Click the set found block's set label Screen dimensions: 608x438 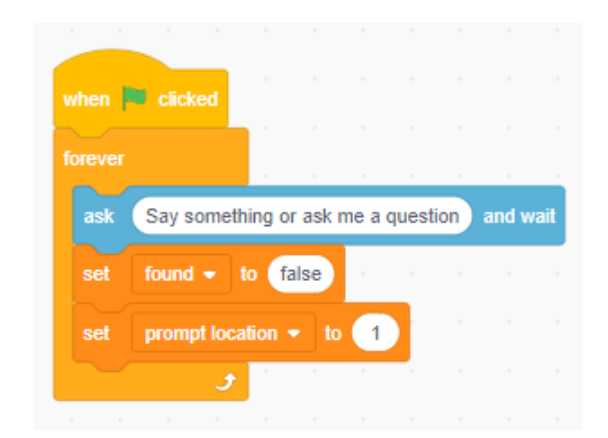coord(96,274)
